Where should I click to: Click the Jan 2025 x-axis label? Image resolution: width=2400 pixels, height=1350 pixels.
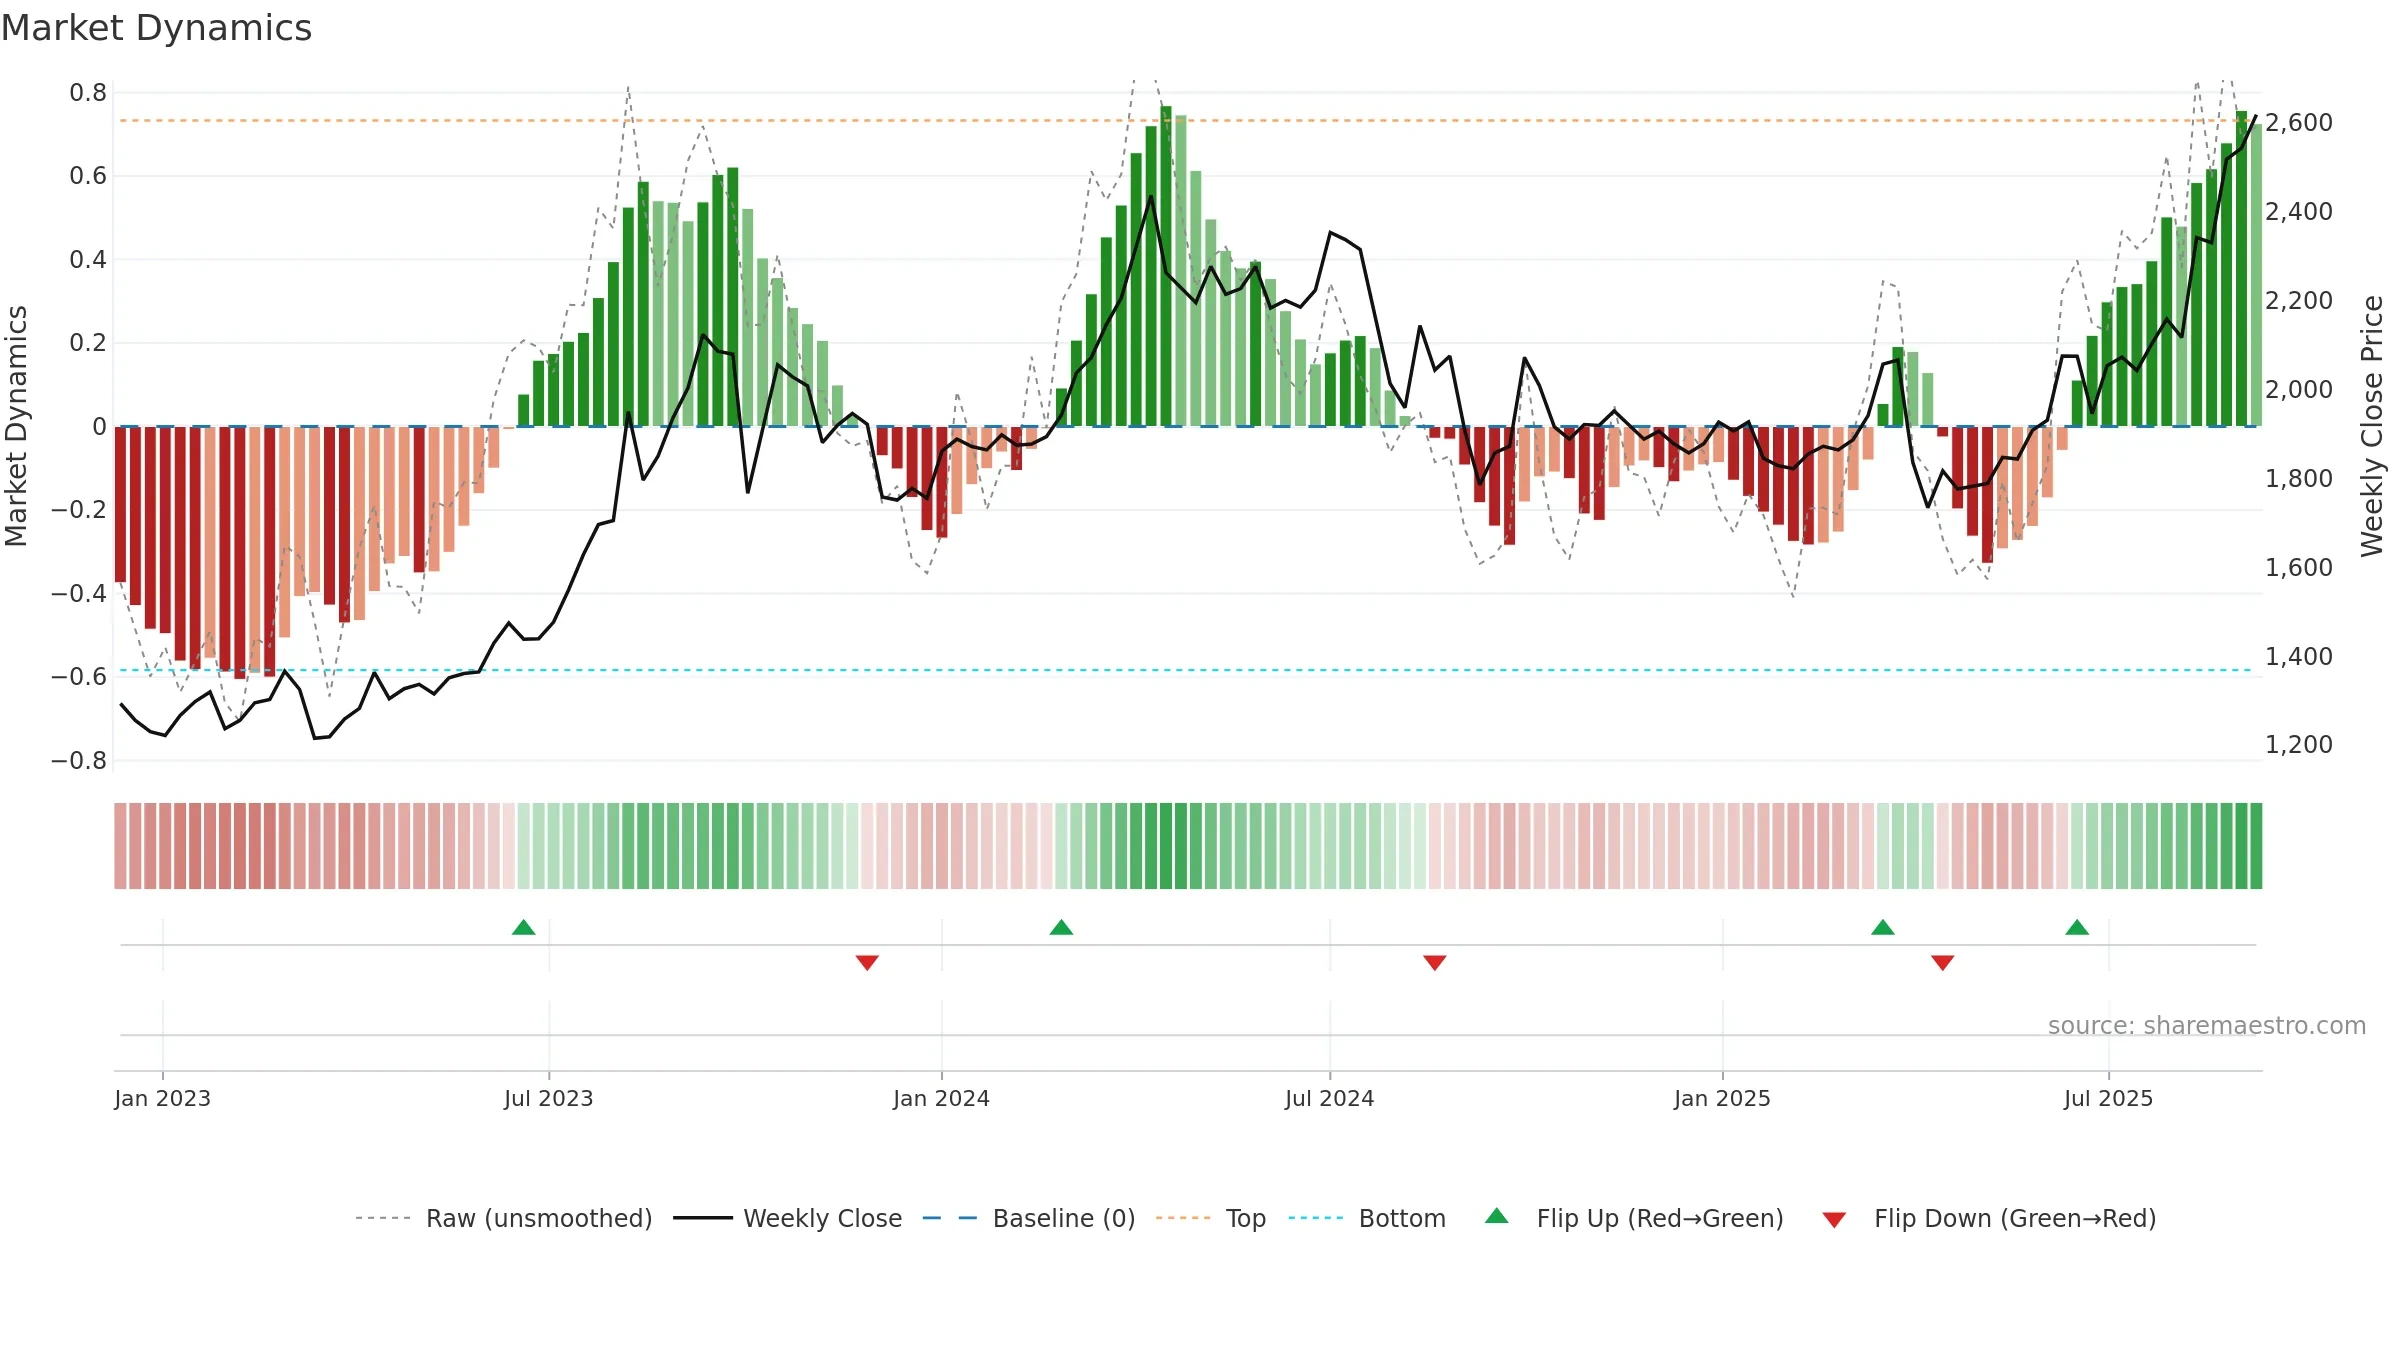(x=1722, y=1098)
